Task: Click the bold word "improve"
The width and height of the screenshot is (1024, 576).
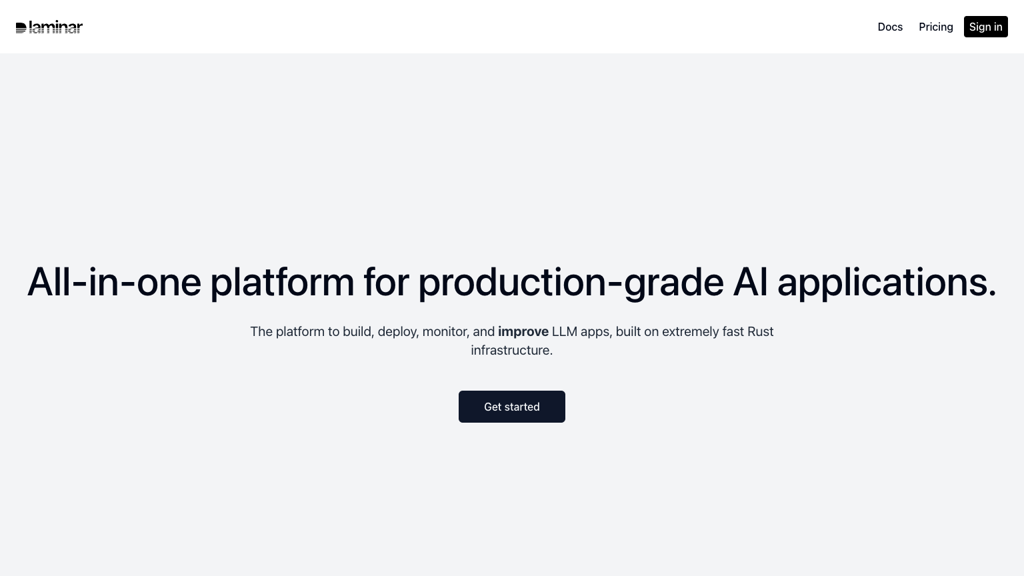Action: click(523, 332)
